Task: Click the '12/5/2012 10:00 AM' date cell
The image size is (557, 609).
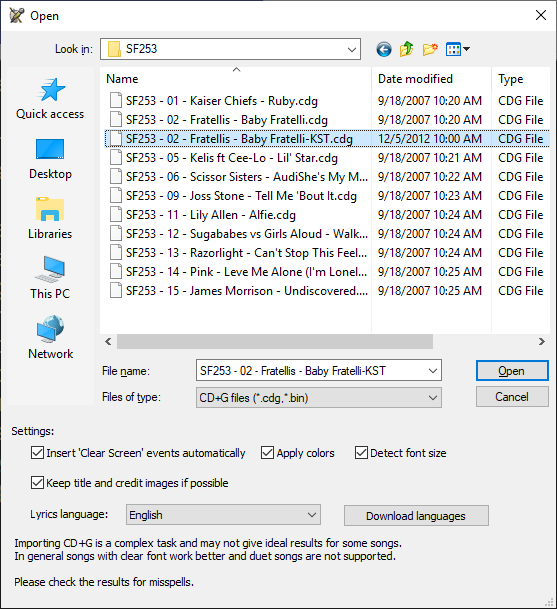Action: [x=430, y=139]
